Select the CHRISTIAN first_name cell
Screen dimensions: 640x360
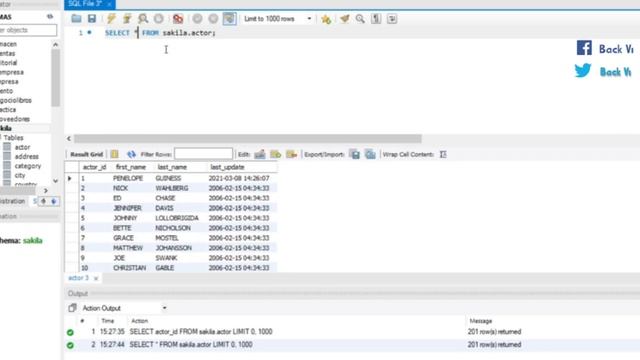129,268
